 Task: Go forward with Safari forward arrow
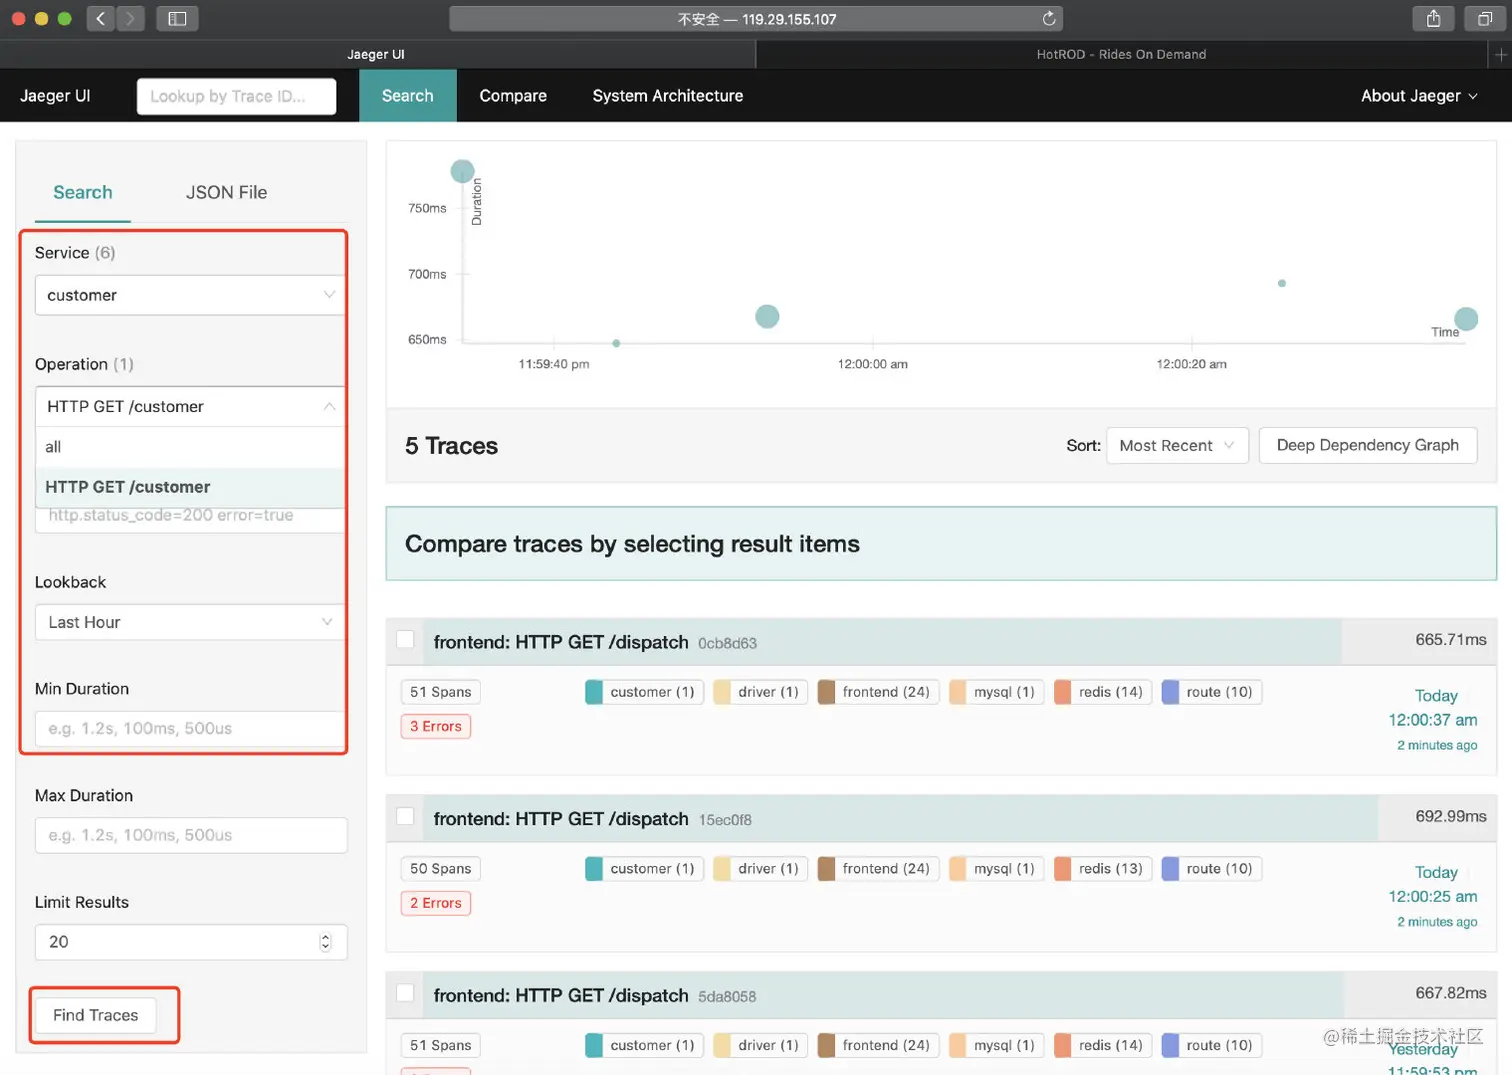(x=130, y=18)
